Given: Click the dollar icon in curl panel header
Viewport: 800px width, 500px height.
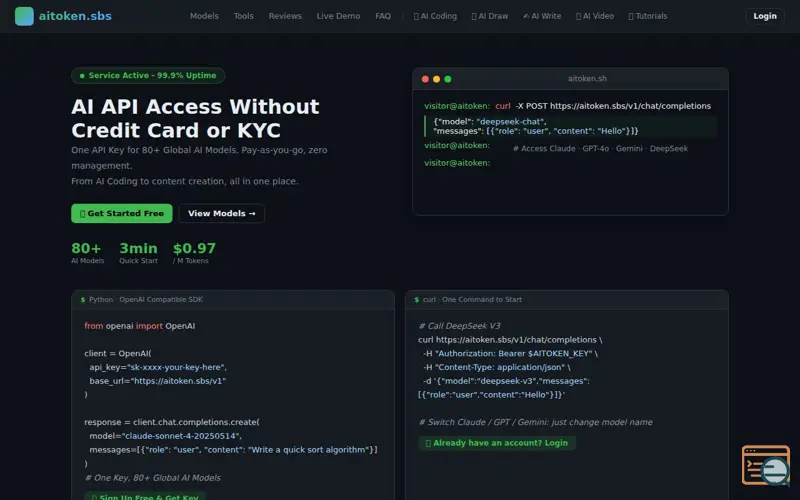Looking at the screenshot, I should coord(417,300).
